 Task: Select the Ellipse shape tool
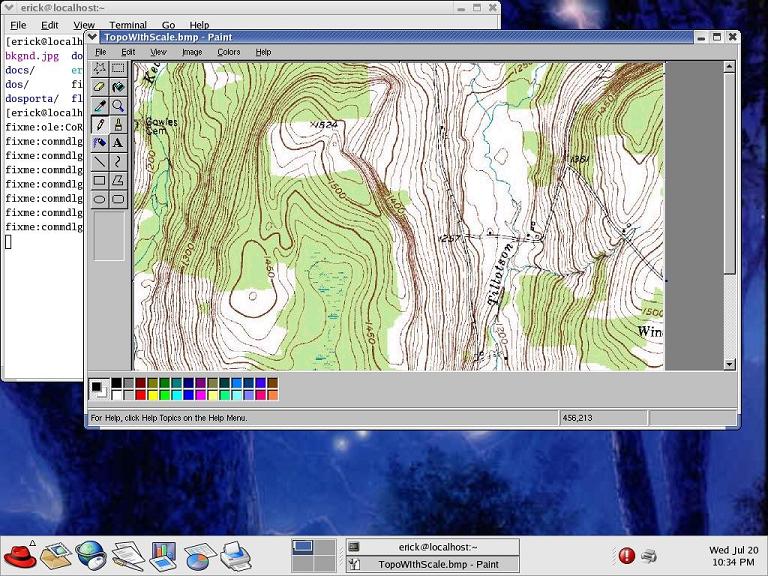pos(100,199)
